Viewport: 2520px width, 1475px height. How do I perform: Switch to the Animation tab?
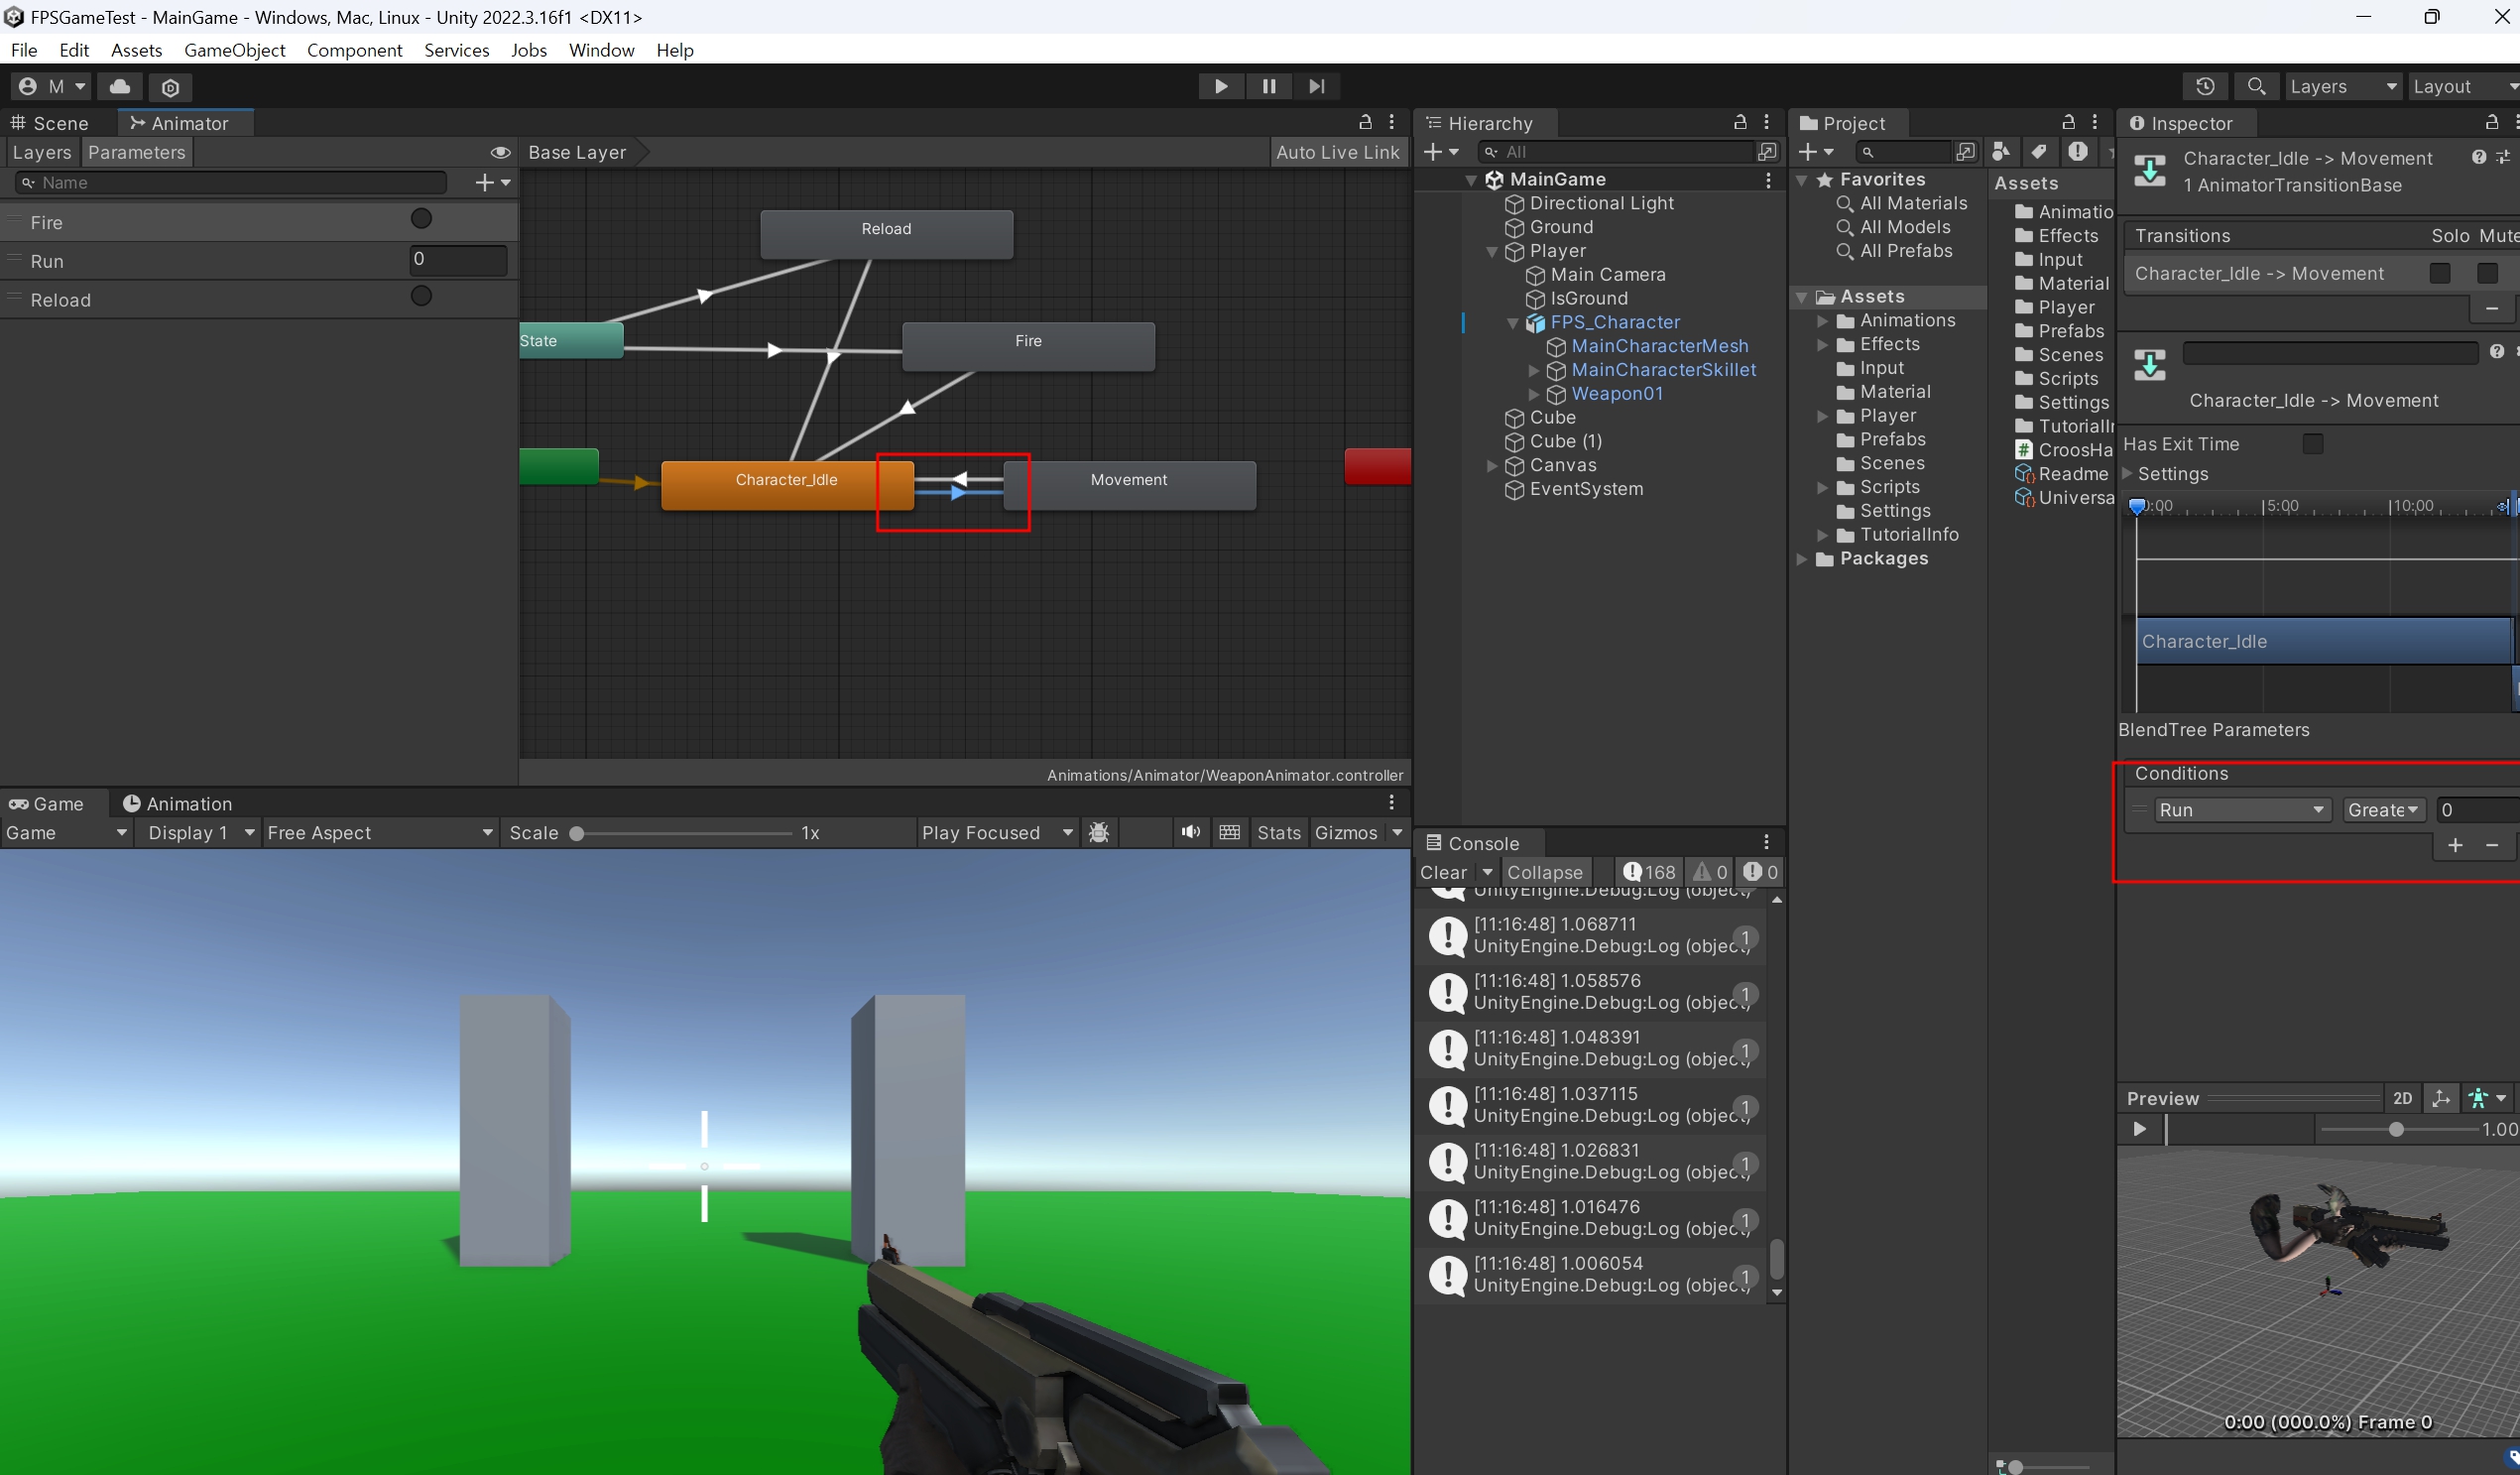click(177, 803)
